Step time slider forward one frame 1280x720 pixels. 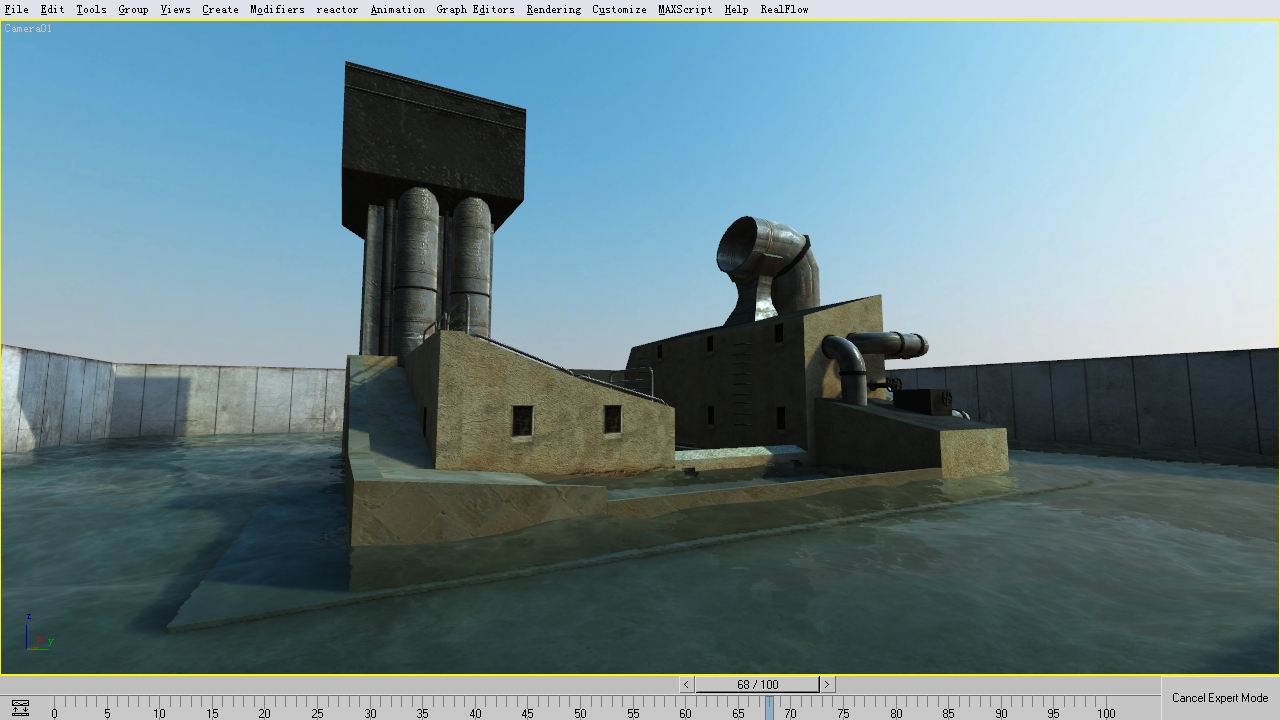827,684
